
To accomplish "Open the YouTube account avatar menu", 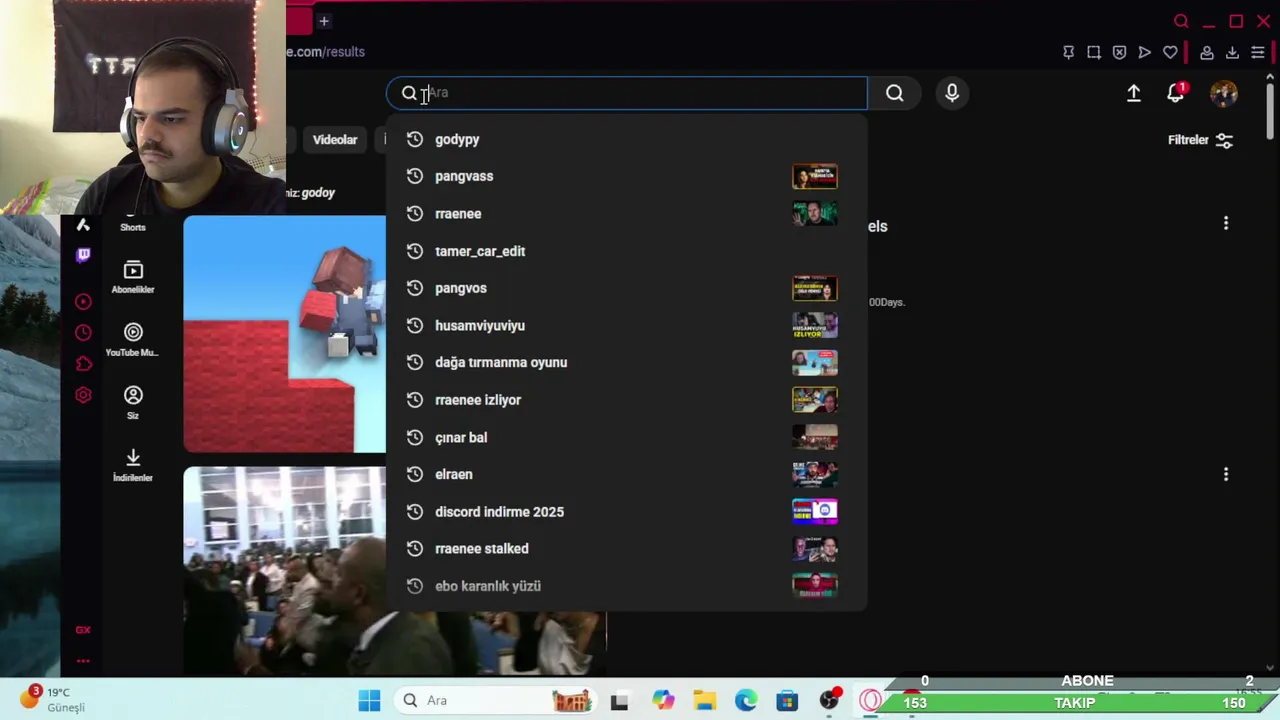I will coord(1224,93).
